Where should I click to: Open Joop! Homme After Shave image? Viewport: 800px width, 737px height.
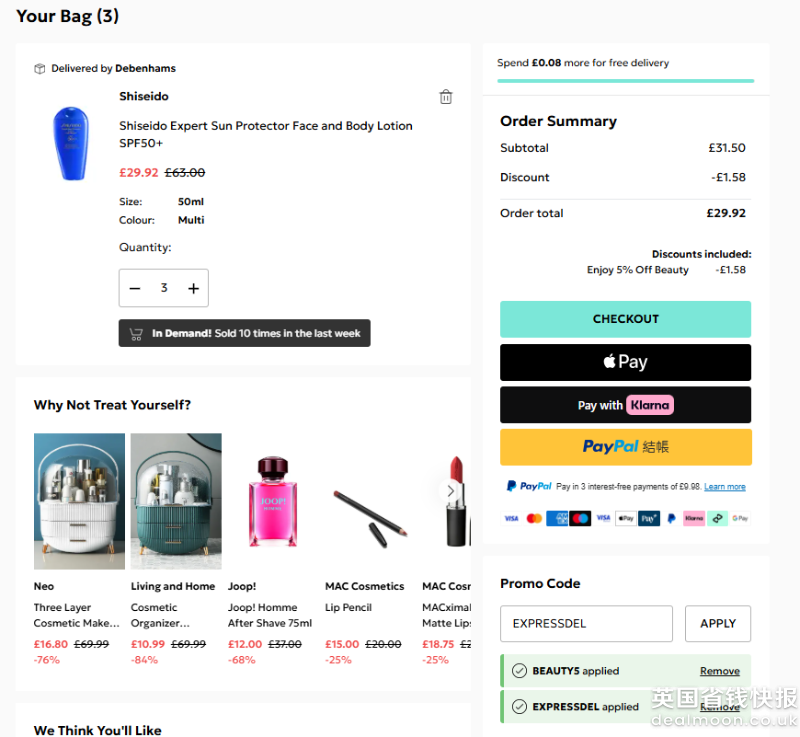coord(273,501)
